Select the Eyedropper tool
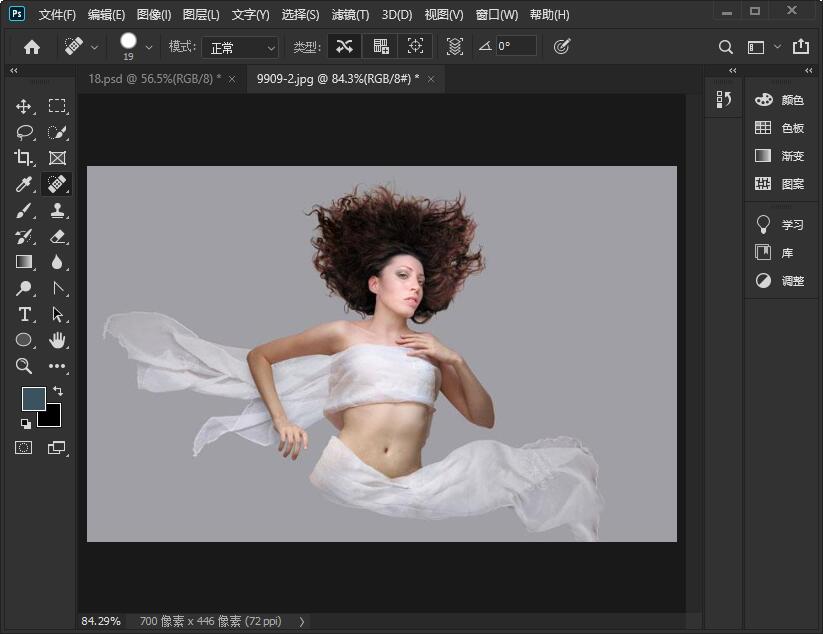Viewport: 823px width, 634px height. point(24,184)
